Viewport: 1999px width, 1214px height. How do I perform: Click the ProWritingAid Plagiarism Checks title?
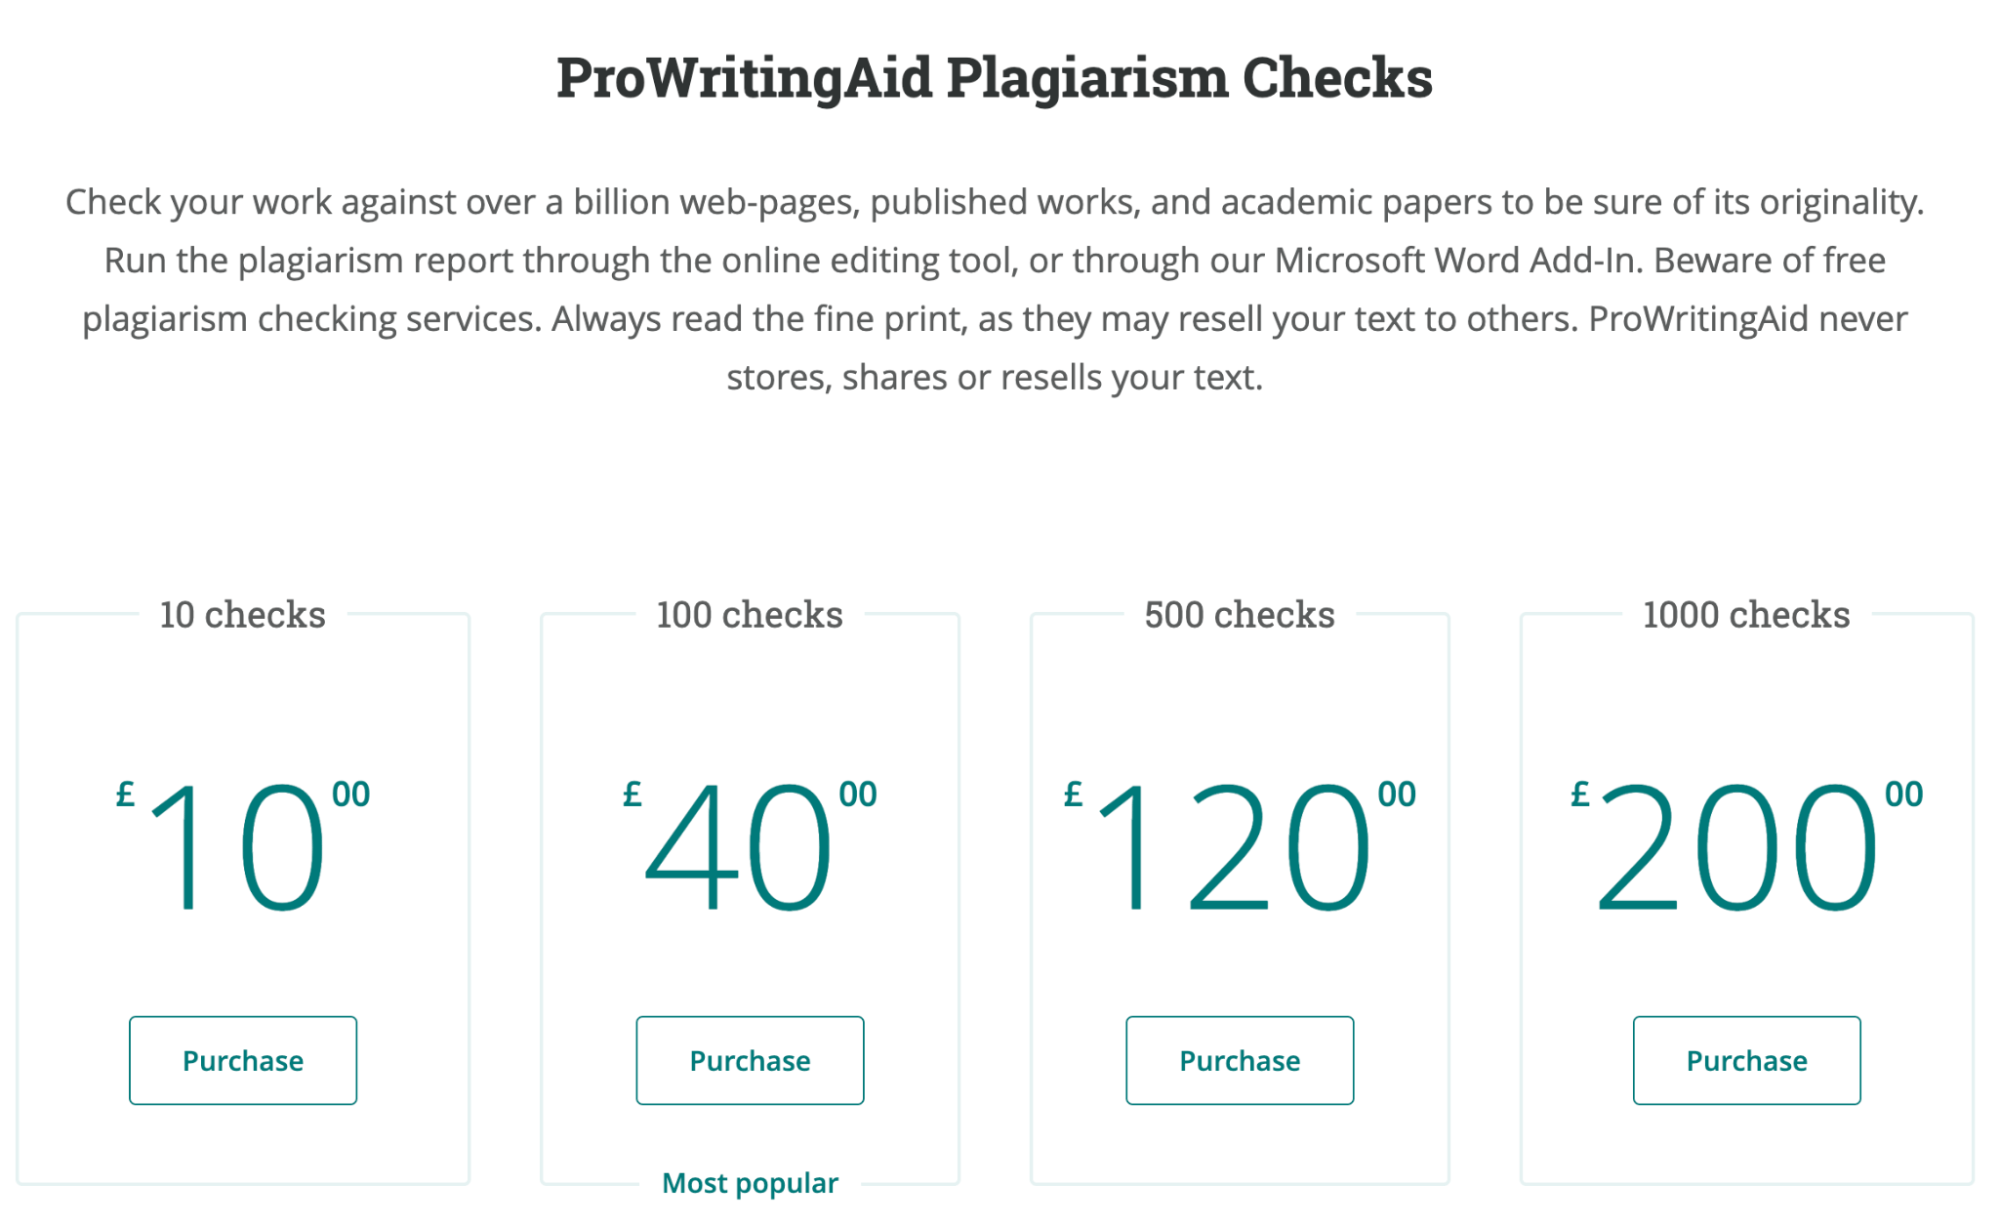(996, 77)
